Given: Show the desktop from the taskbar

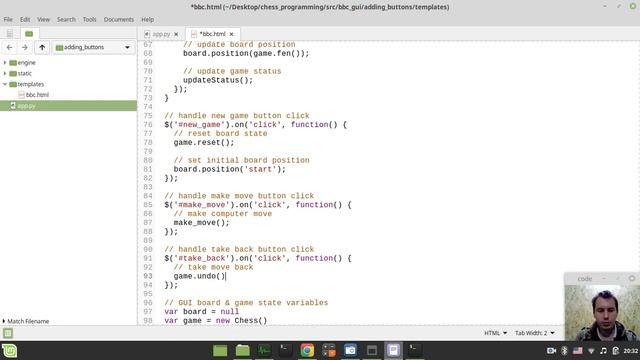Looking at the screenshot, I should (220, 351).
